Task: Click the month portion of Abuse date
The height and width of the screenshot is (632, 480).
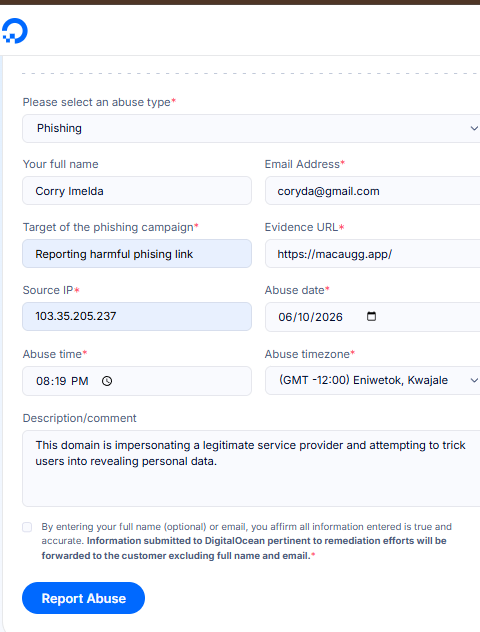Action: tap(285, 317)
